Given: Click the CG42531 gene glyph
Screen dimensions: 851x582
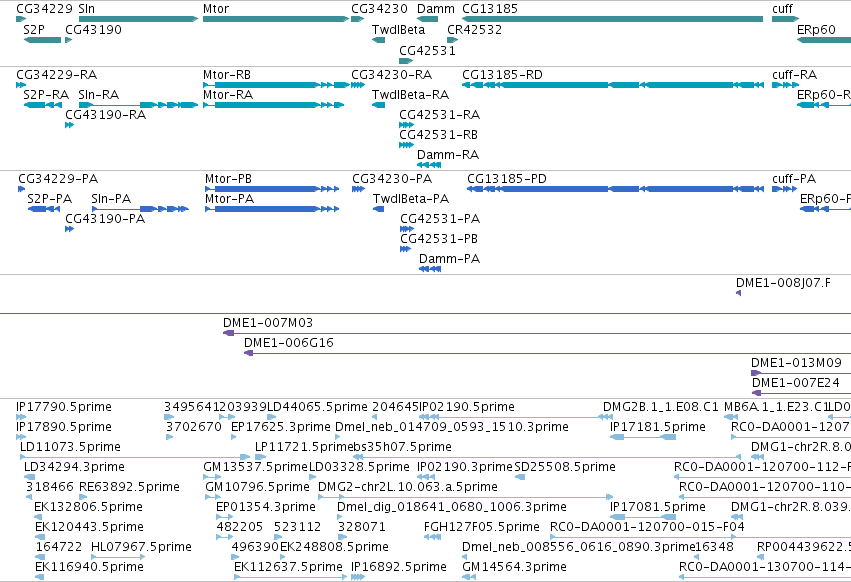Looking at the screenshot, I should pyautogui.click(x=406, y=61).
